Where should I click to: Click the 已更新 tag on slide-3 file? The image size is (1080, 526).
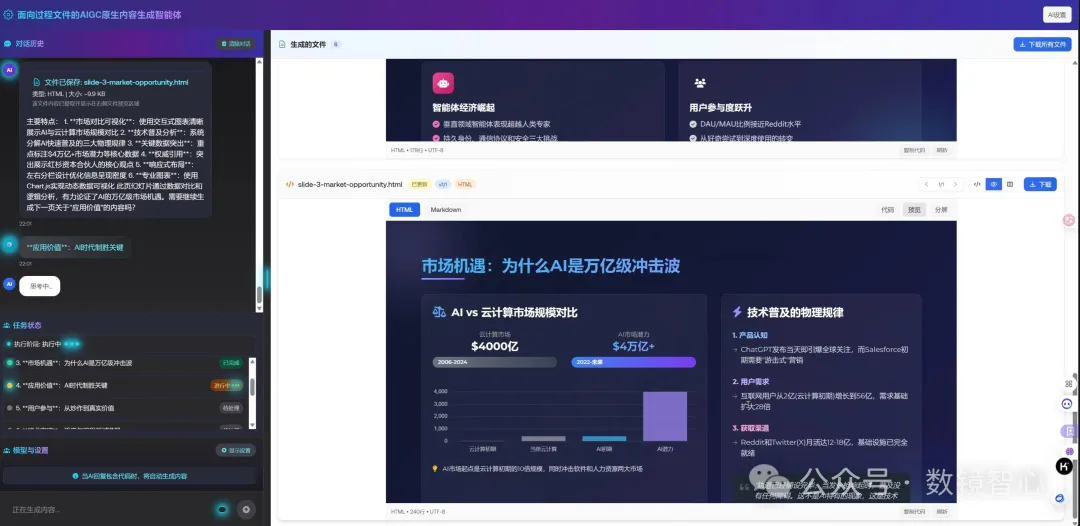pyautogui.click(x=419, y=185)
